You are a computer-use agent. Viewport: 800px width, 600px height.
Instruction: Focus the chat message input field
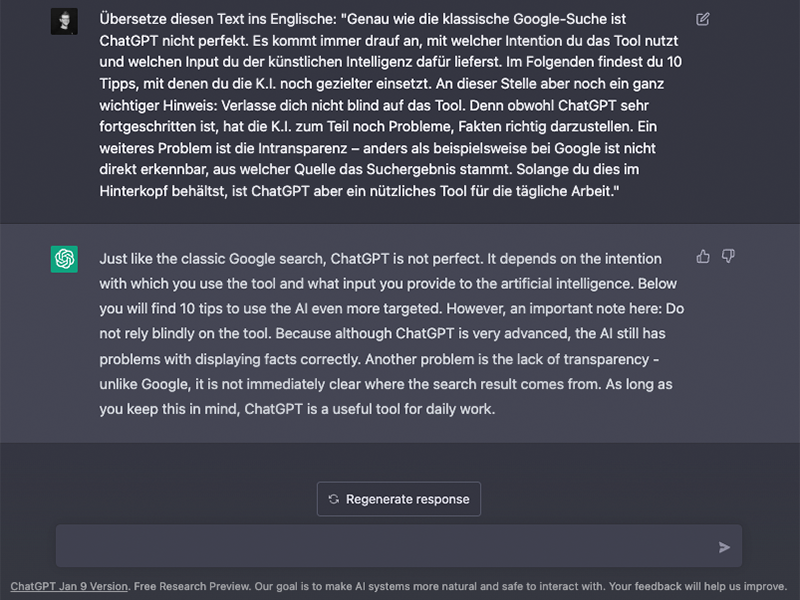[x=385, y=546]
